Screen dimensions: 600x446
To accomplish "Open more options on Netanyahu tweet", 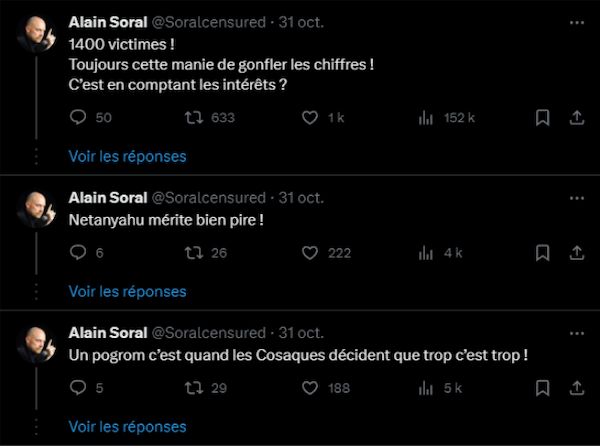I will coord(577,198).
